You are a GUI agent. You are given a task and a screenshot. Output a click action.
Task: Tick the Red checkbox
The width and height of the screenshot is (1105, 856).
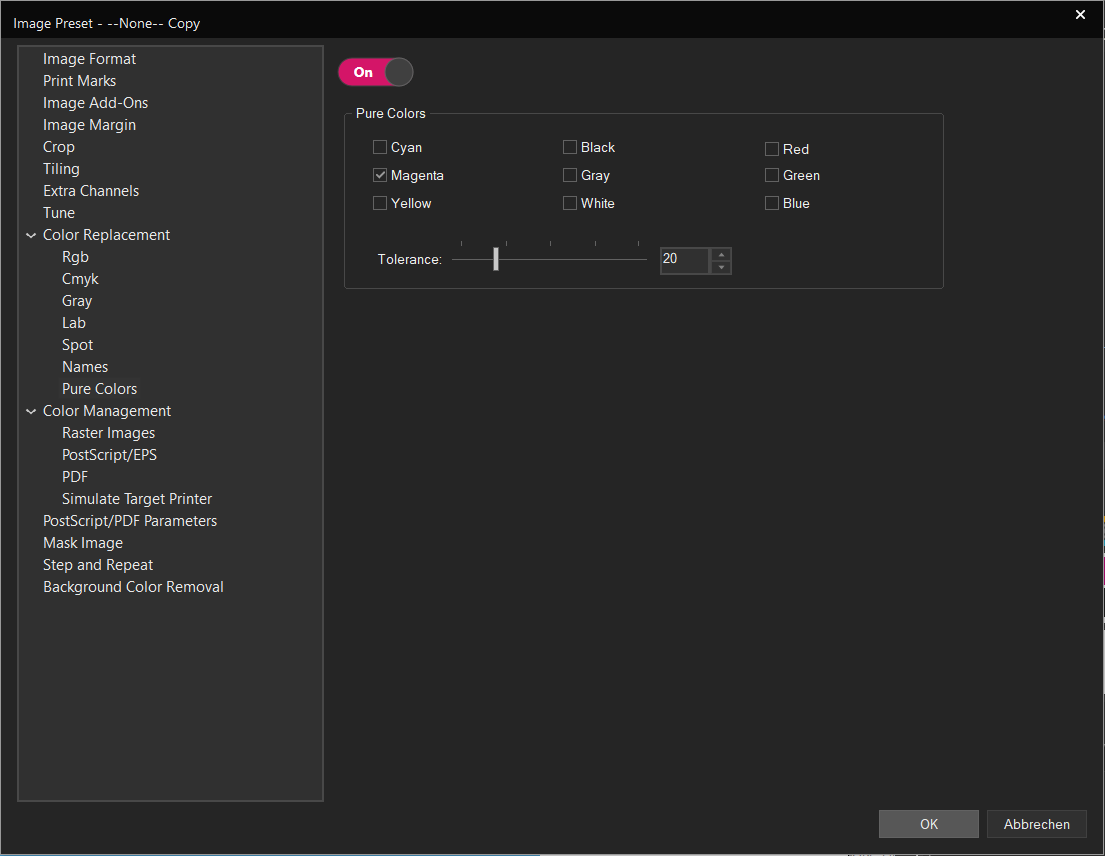tap(772, 149)
